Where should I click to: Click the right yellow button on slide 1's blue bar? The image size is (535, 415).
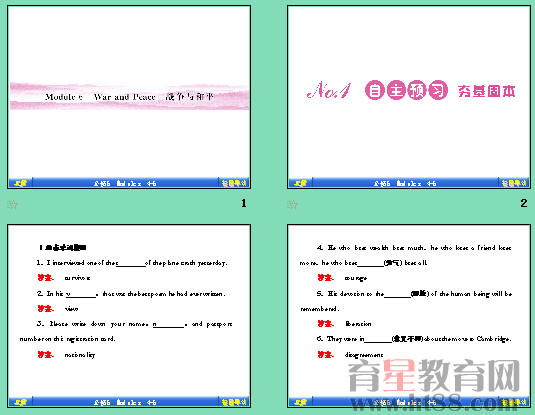[x=234, y=183]
